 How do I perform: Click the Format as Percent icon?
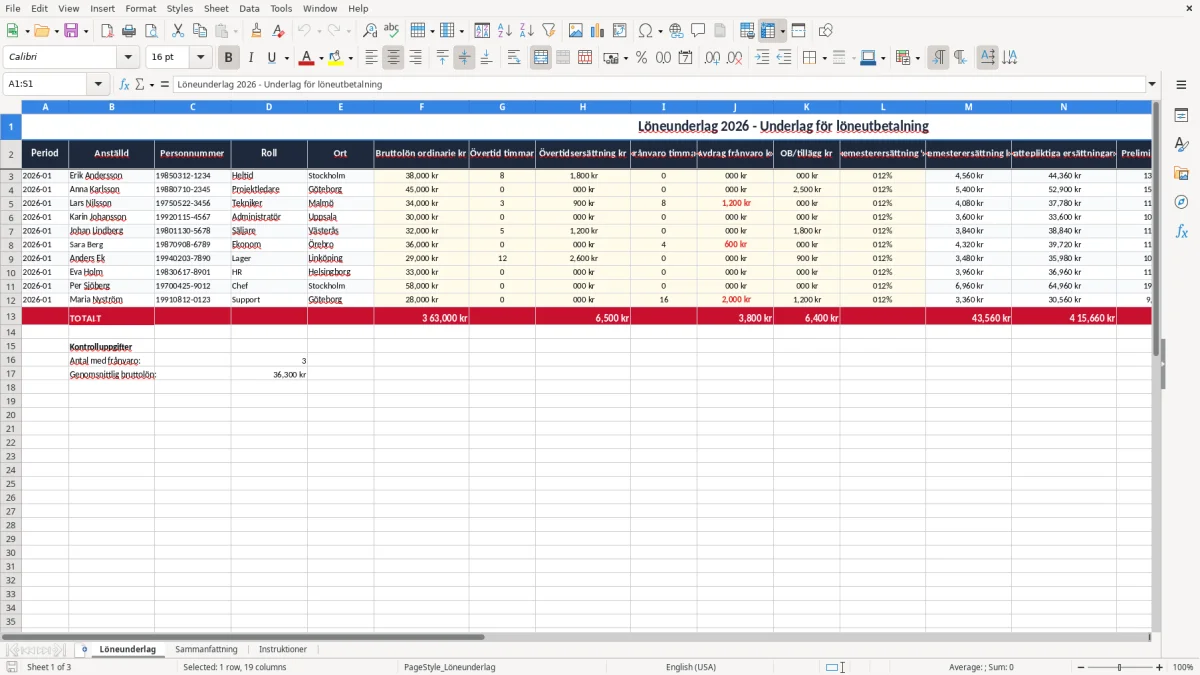coord(641,58)
